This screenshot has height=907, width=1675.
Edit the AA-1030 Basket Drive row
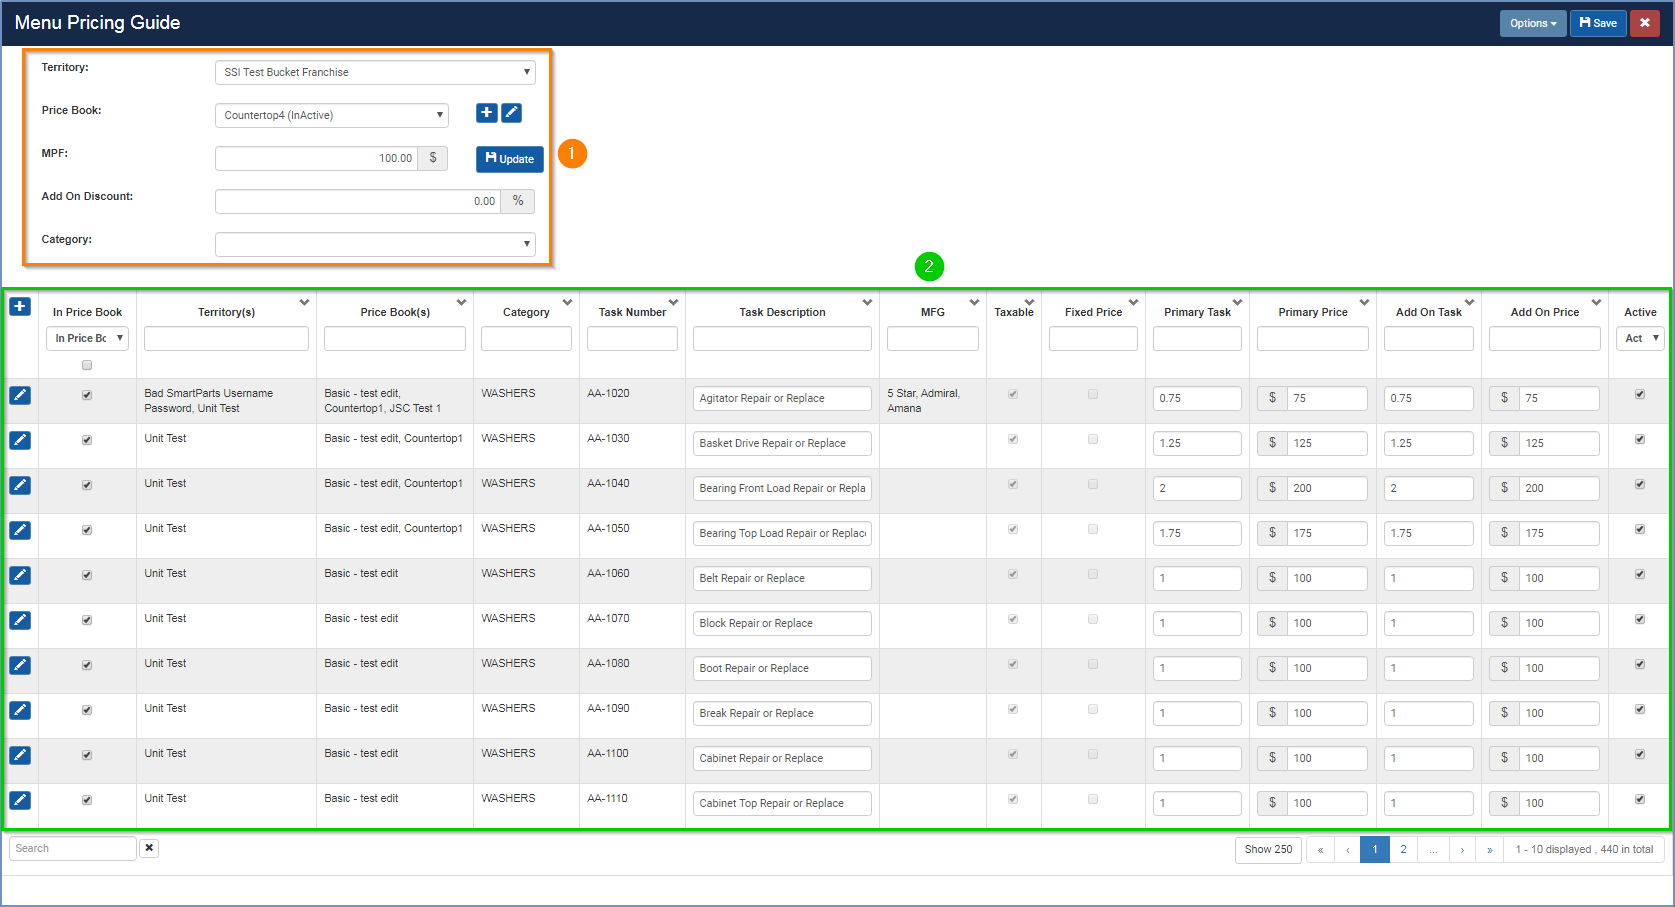(20, 440)
